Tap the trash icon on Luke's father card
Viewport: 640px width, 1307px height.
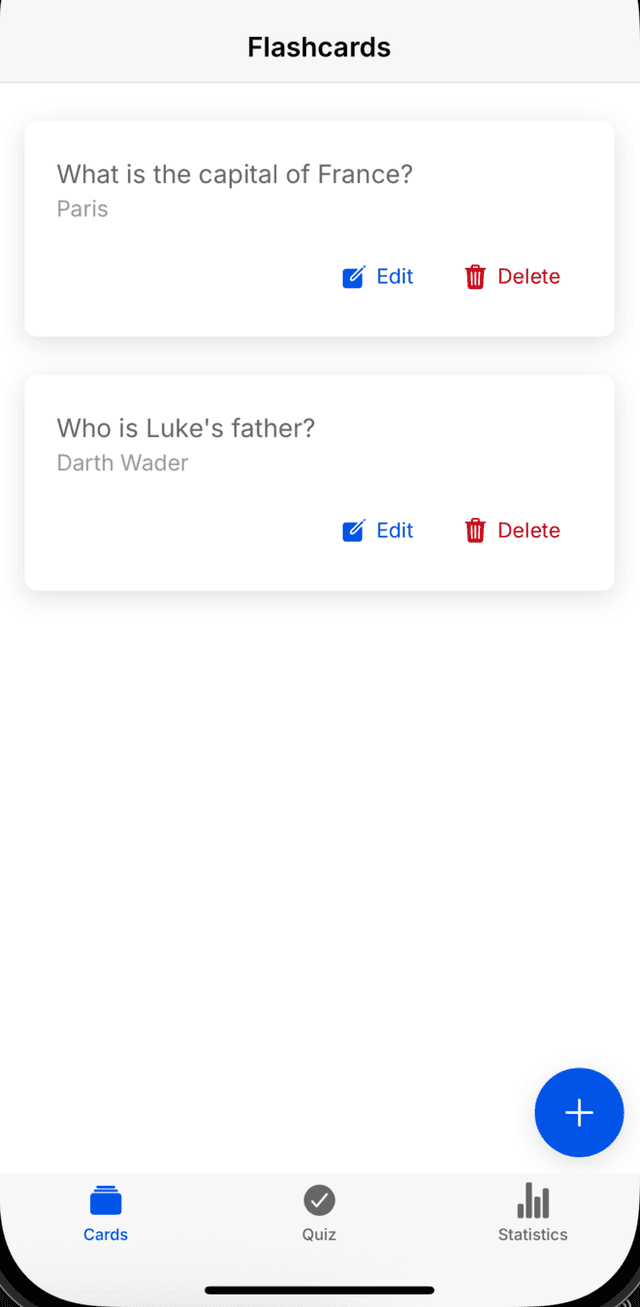[474, 530]
